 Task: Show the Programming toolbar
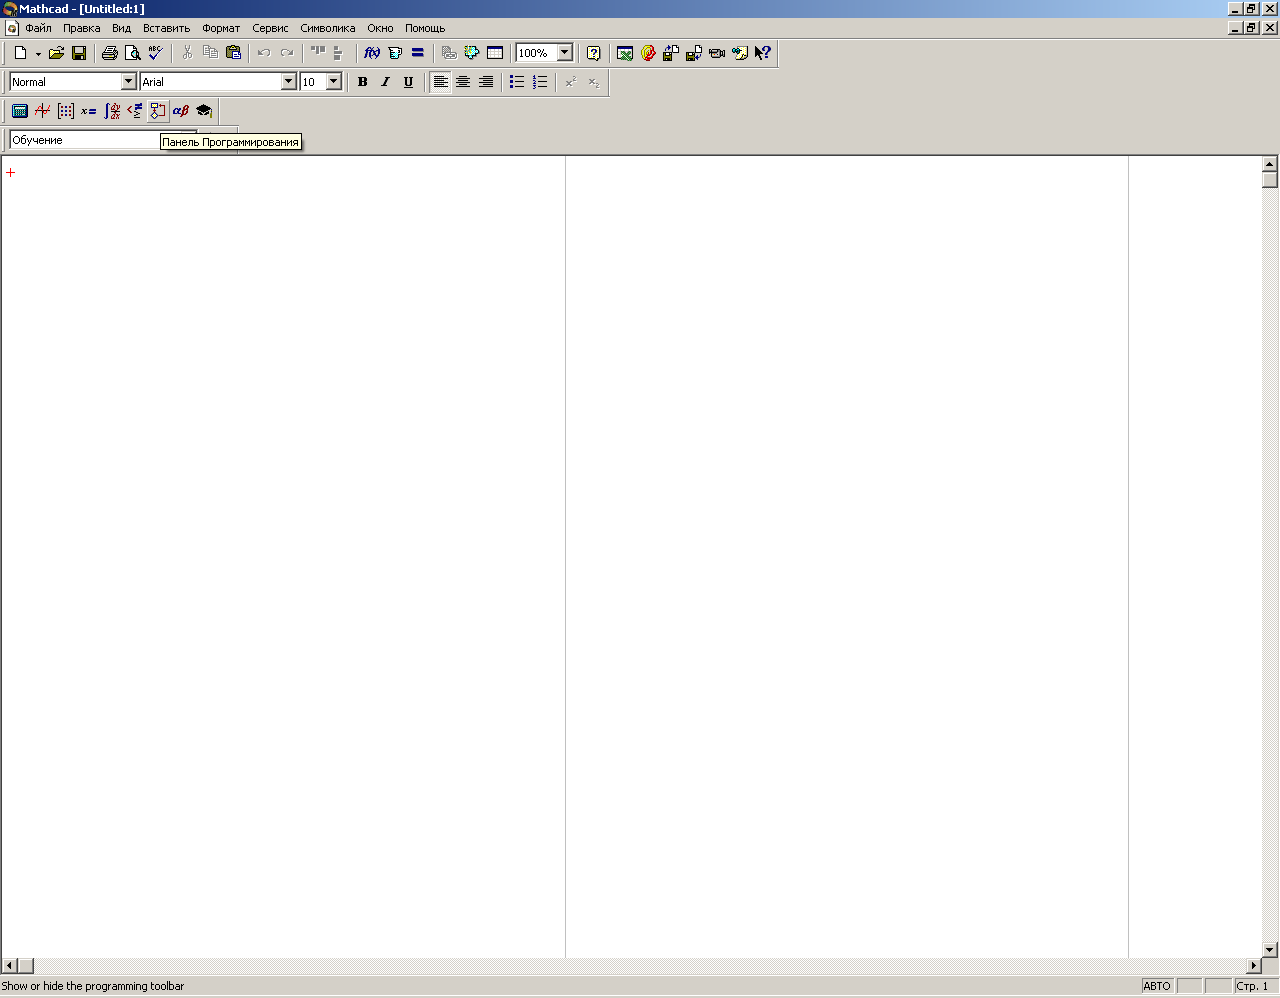158,111
